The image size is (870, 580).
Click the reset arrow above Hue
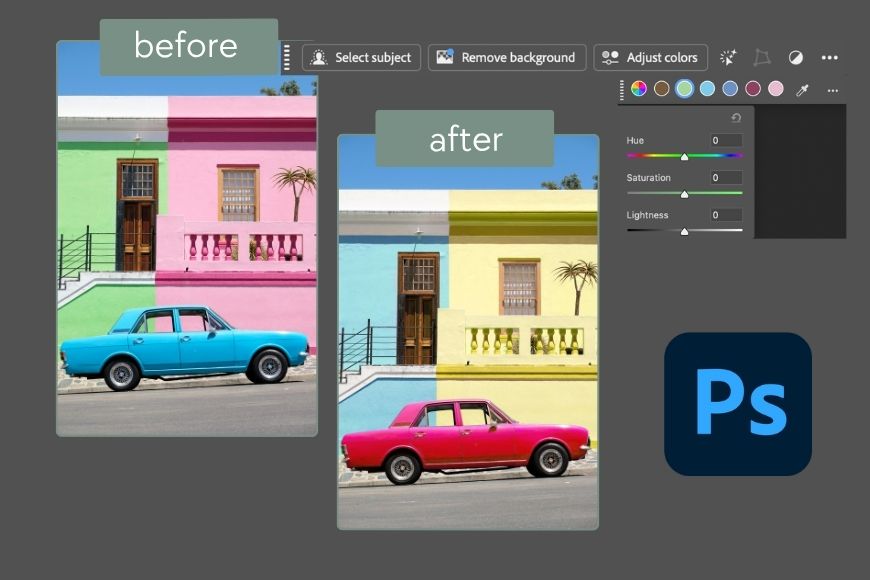point(736,118)
